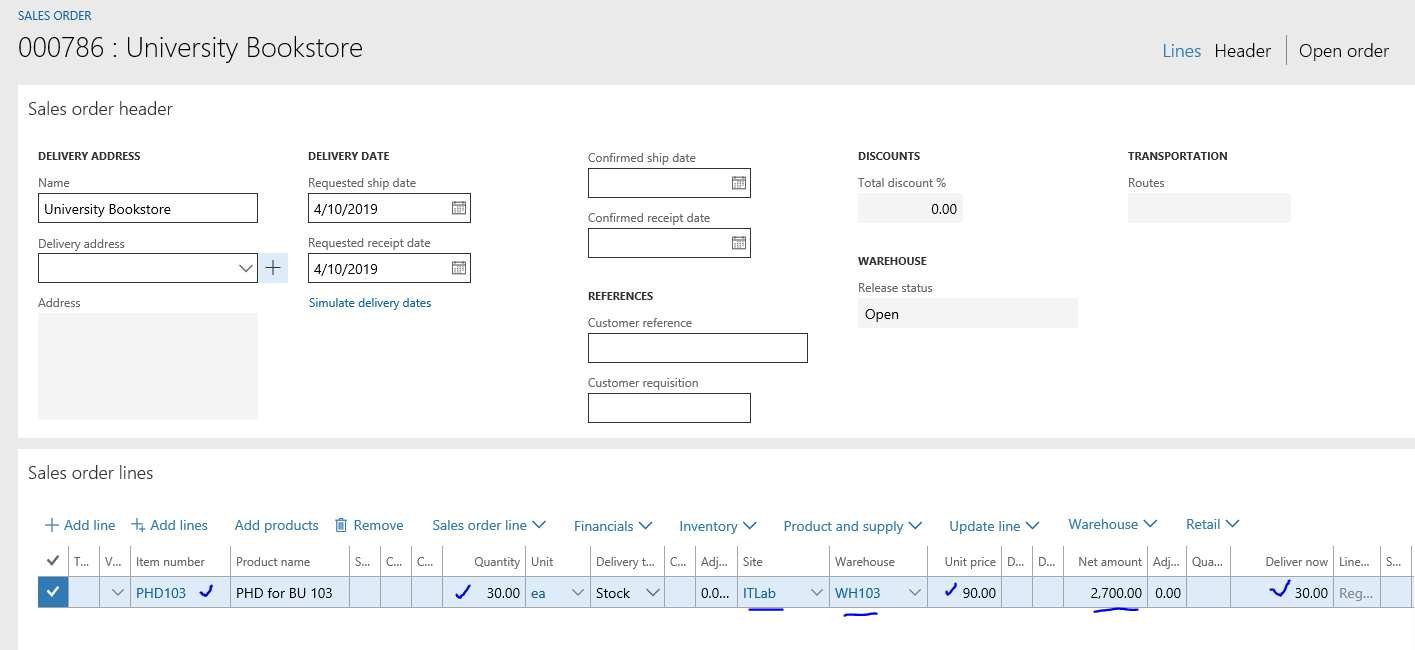Click Open order status link
The width and height of the screenshot is (1415, 650).
1344,51
